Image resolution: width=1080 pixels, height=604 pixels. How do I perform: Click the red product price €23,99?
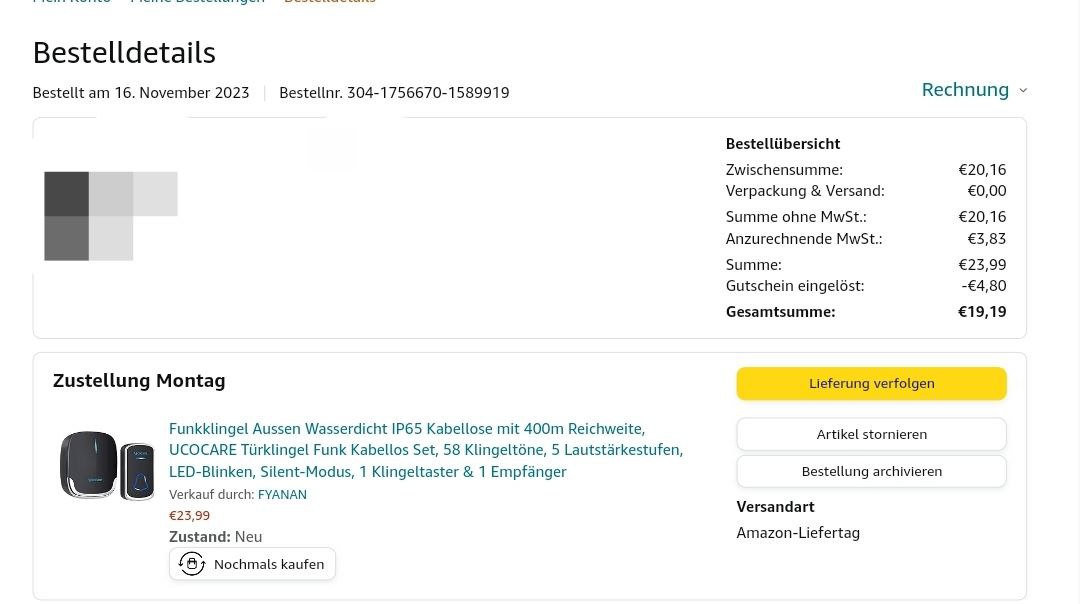(189, 516)
